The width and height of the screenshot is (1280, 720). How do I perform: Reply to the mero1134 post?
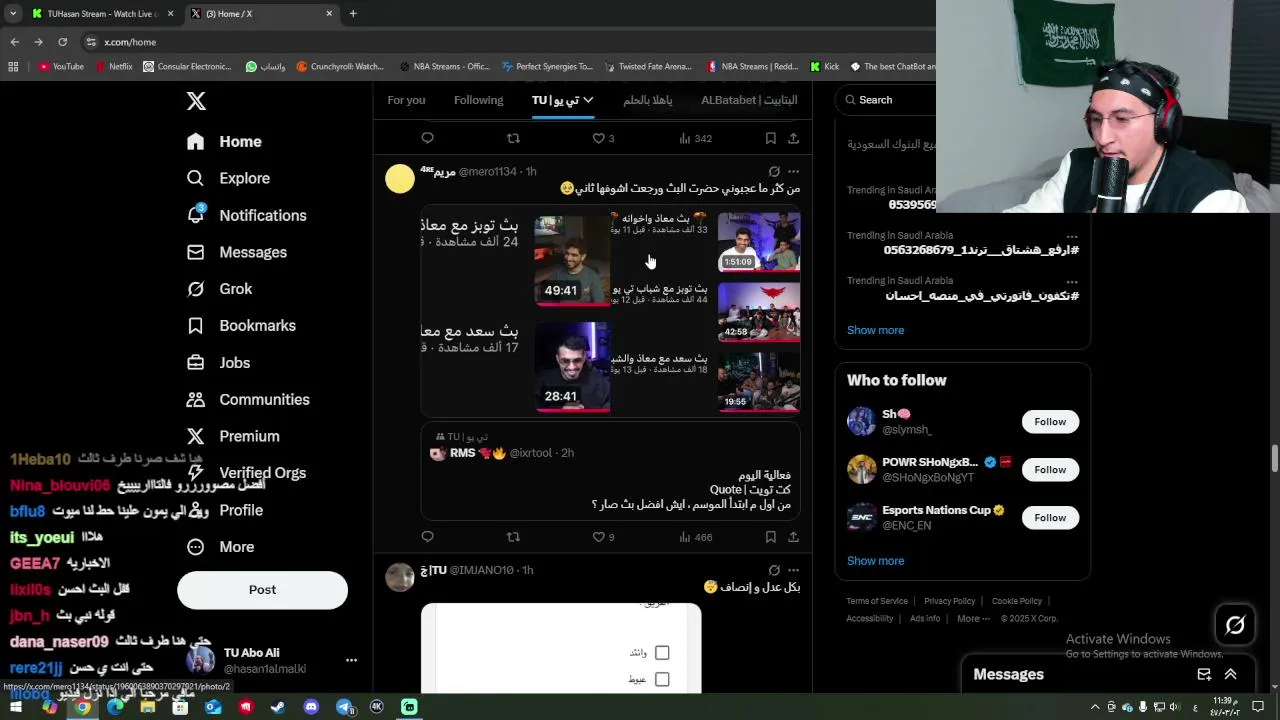pyautogui.click(x=427, y=537)
